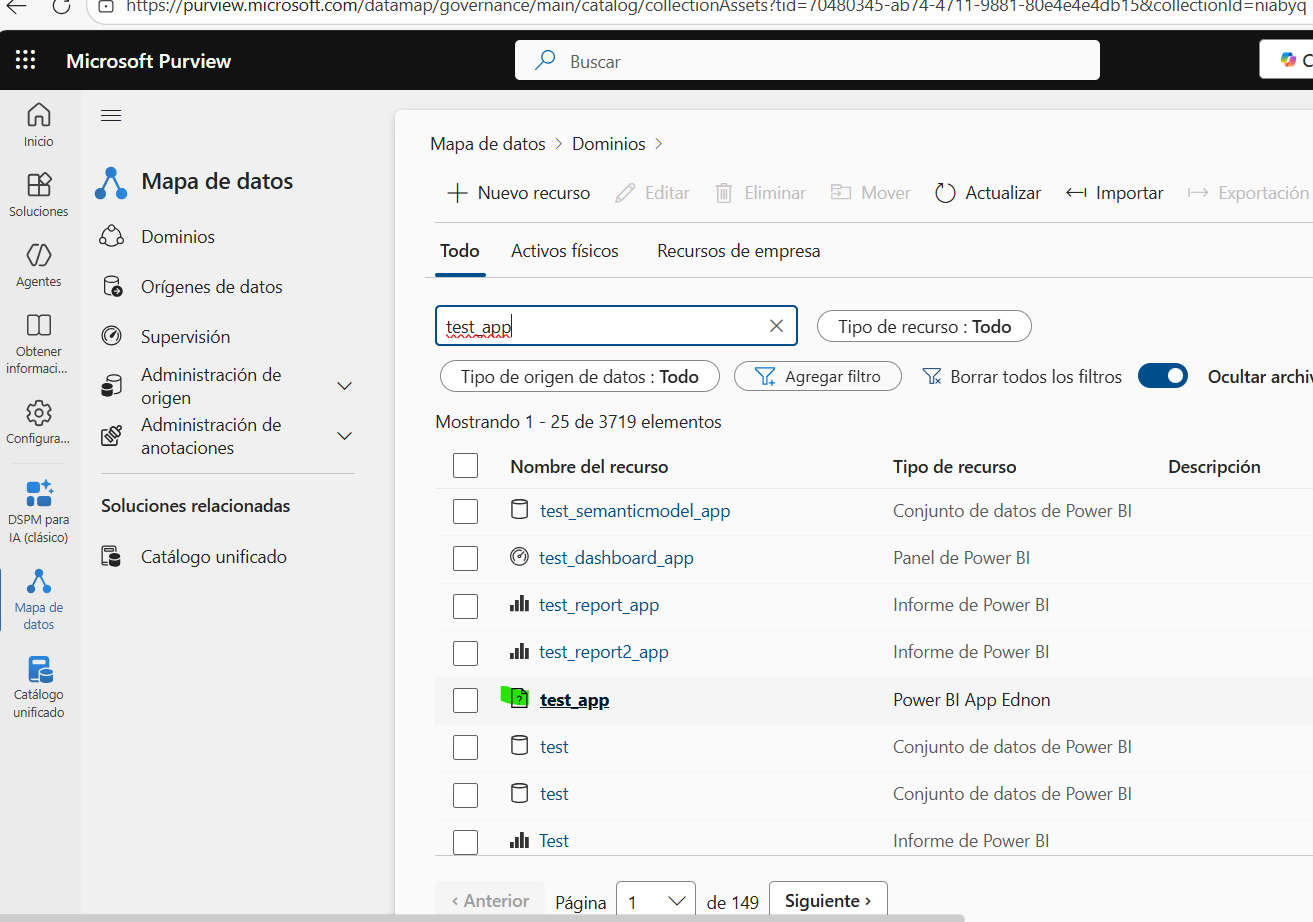Expand Administración de origen chevron
This screenshot has height=922, width=1313.
pos(344,386)
